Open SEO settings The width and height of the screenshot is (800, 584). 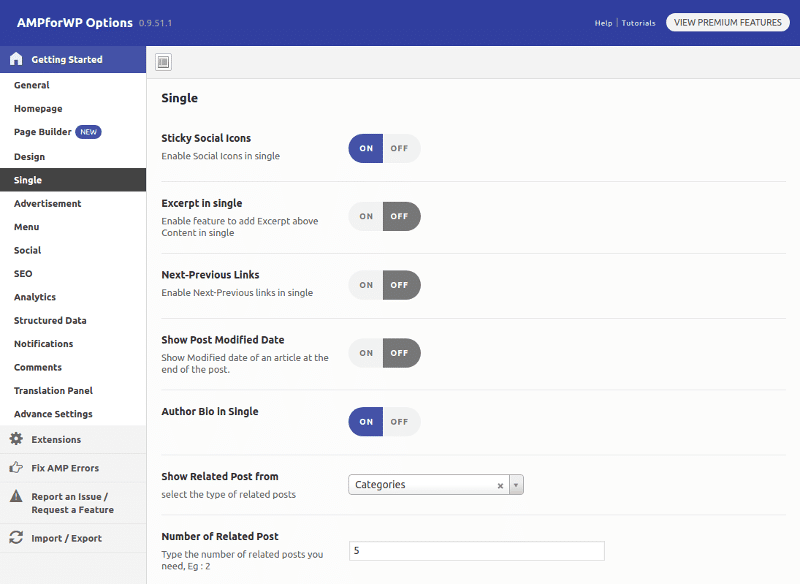click(73, 274)
